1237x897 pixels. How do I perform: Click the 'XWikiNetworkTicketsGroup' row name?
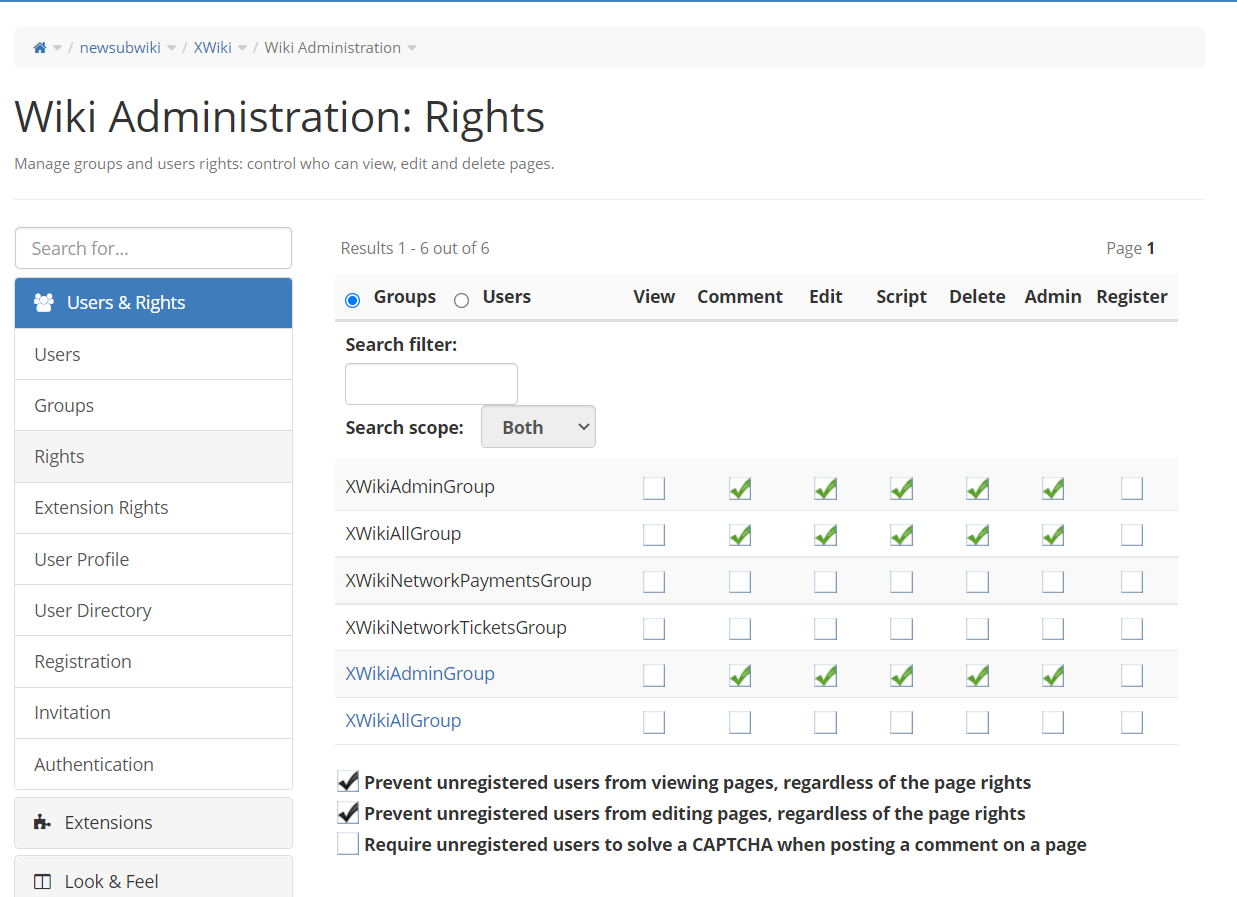click(456, 628)
